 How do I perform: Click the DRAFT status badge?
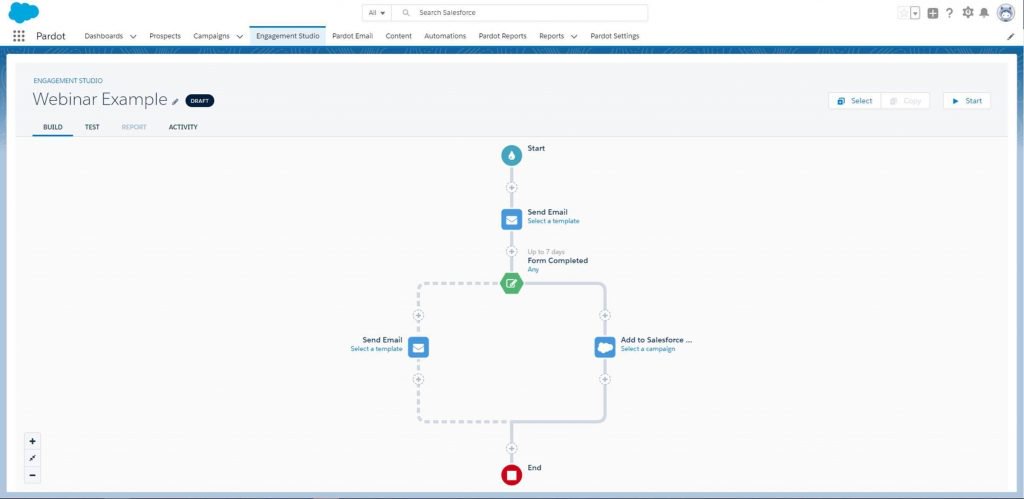[200, 101]
